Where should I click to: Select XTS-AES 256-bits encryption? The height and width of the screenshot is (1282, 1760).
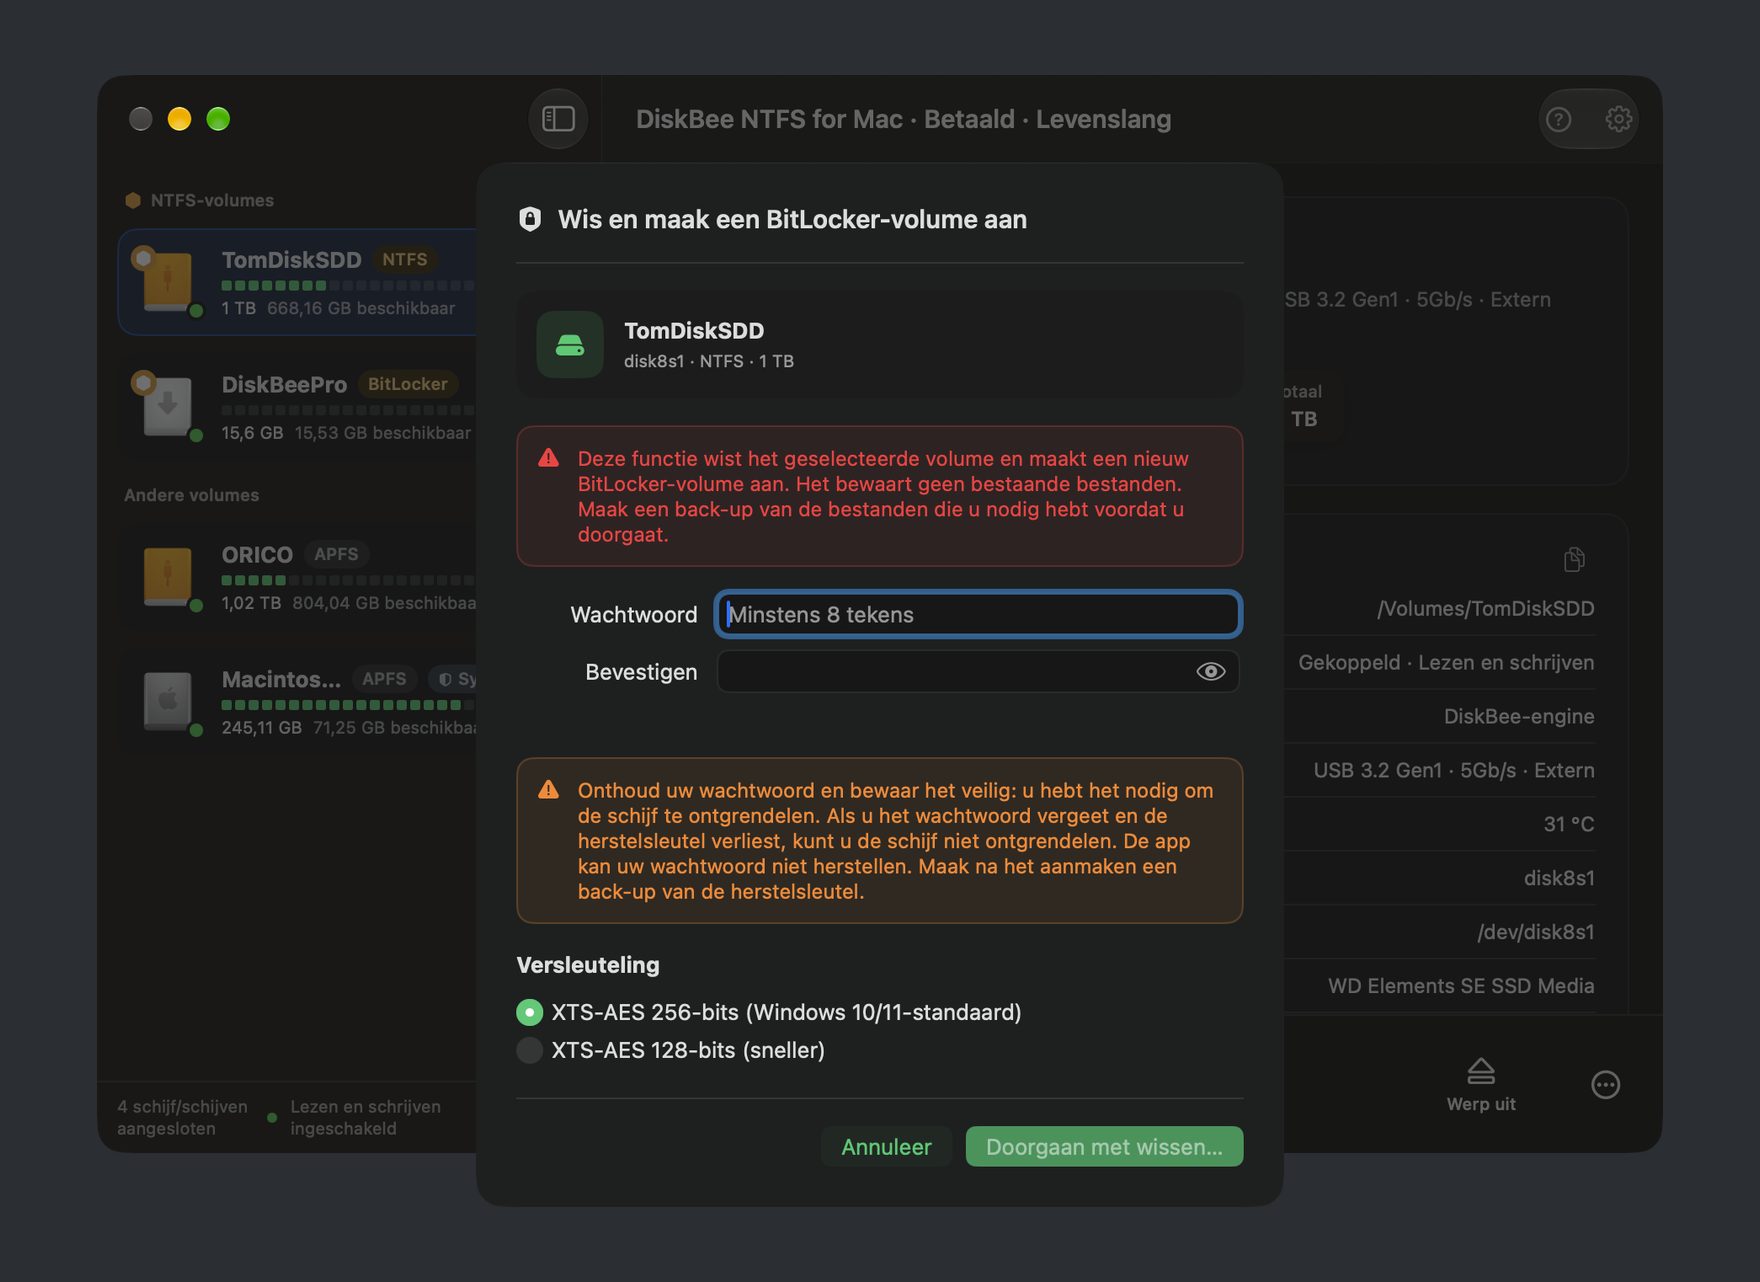click(529, 1012)
